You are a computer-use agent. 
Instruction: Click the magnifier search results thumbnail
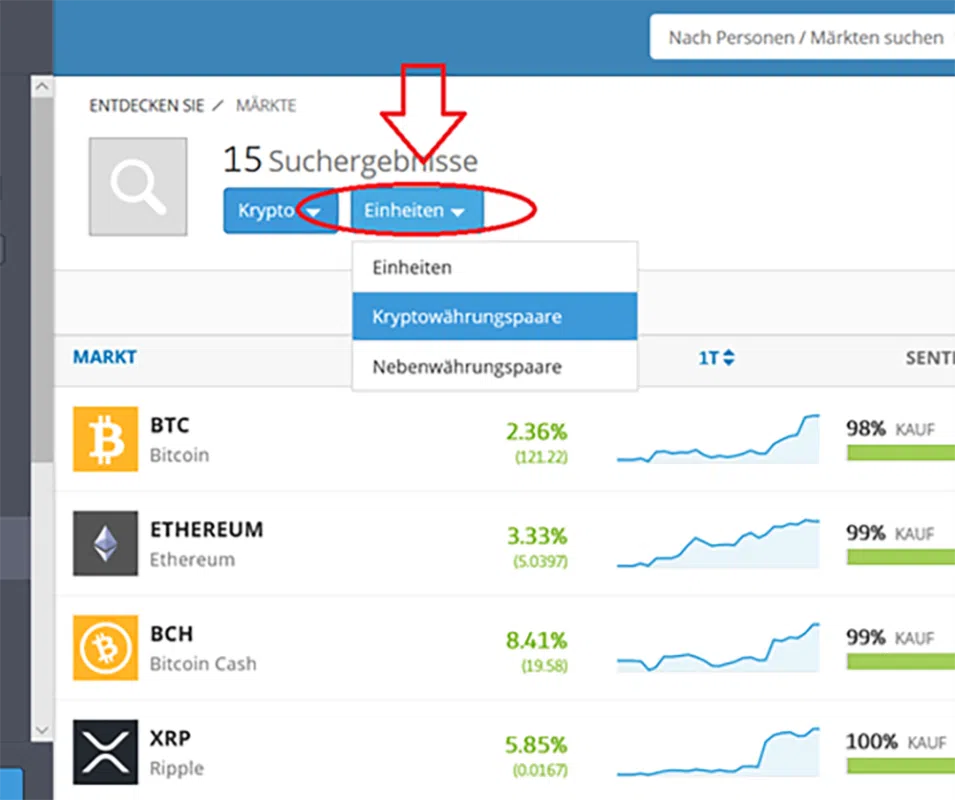tap(138, 186)
